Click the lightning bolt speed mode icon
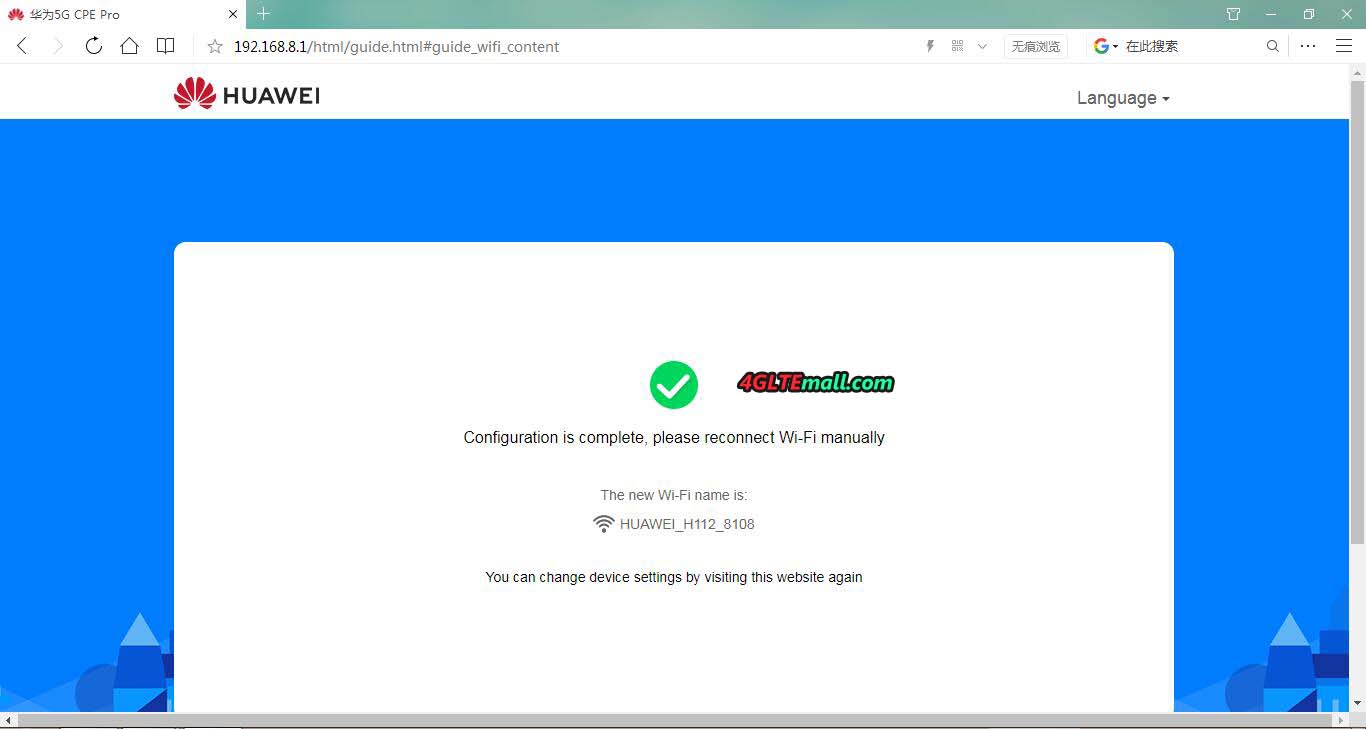Screen dimensions: 1366x729 point(930,46)
